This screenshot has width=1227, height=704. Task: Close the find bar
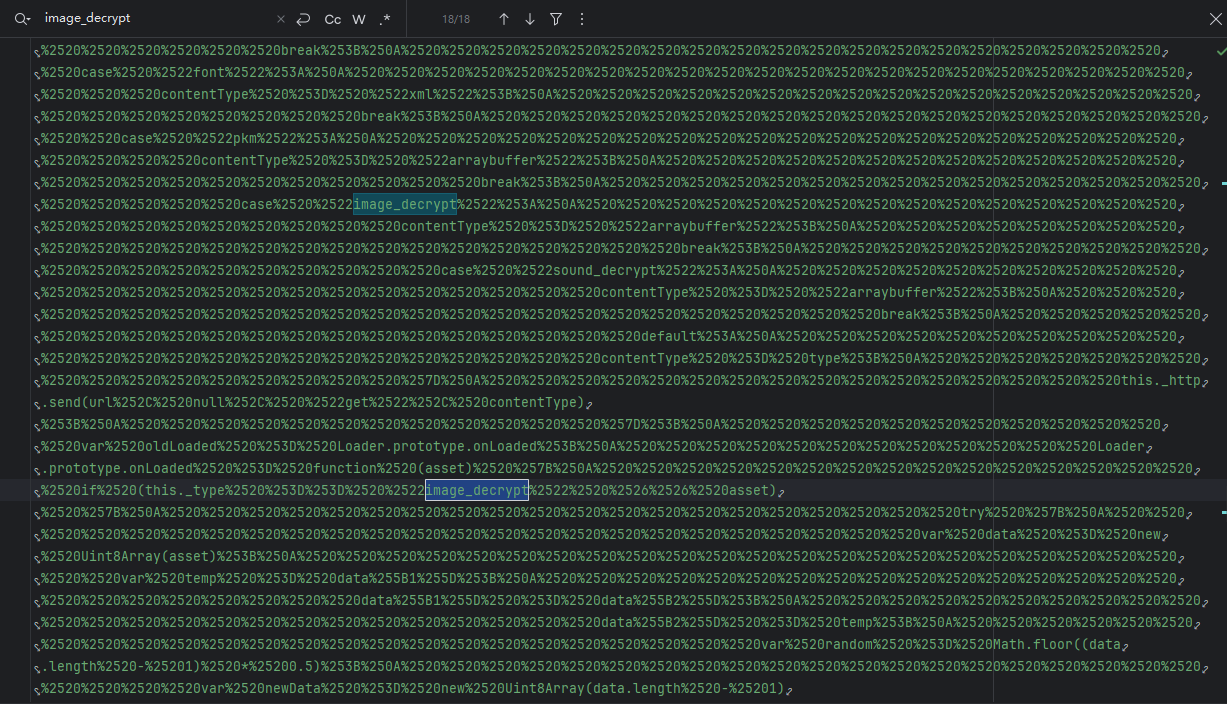point(1215,19)
